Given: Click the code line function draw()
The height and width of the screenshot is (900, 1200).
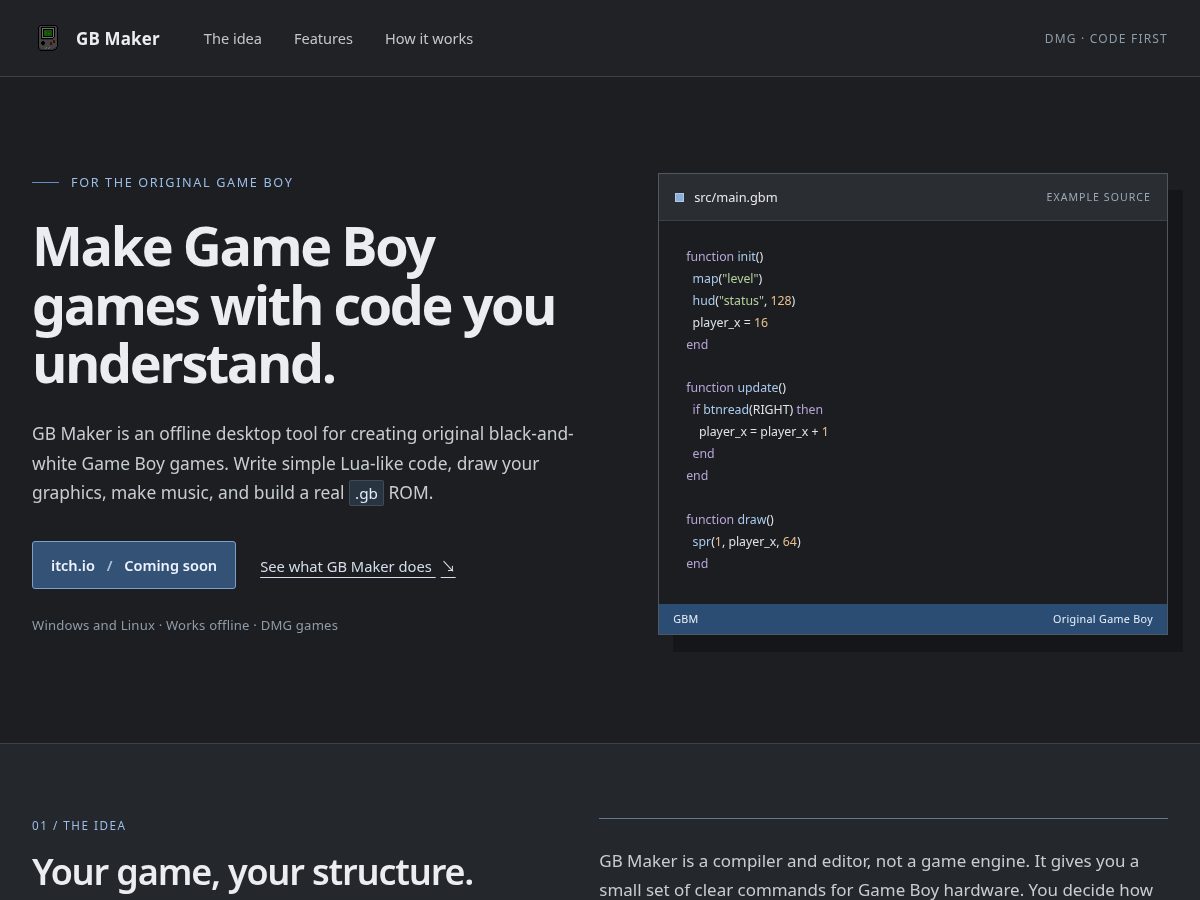Looking at the screenshot, I should pos(730,519).
